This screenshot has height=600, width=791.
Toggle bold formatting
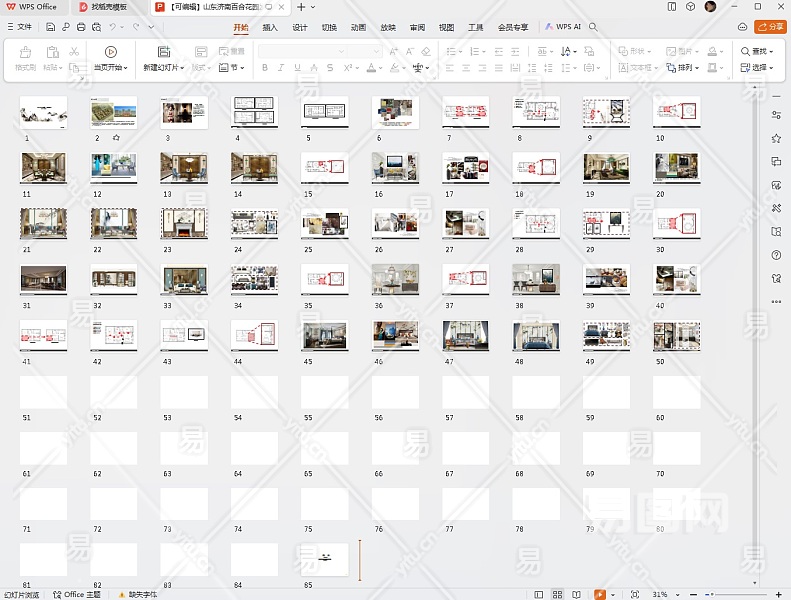click(265, 68)
